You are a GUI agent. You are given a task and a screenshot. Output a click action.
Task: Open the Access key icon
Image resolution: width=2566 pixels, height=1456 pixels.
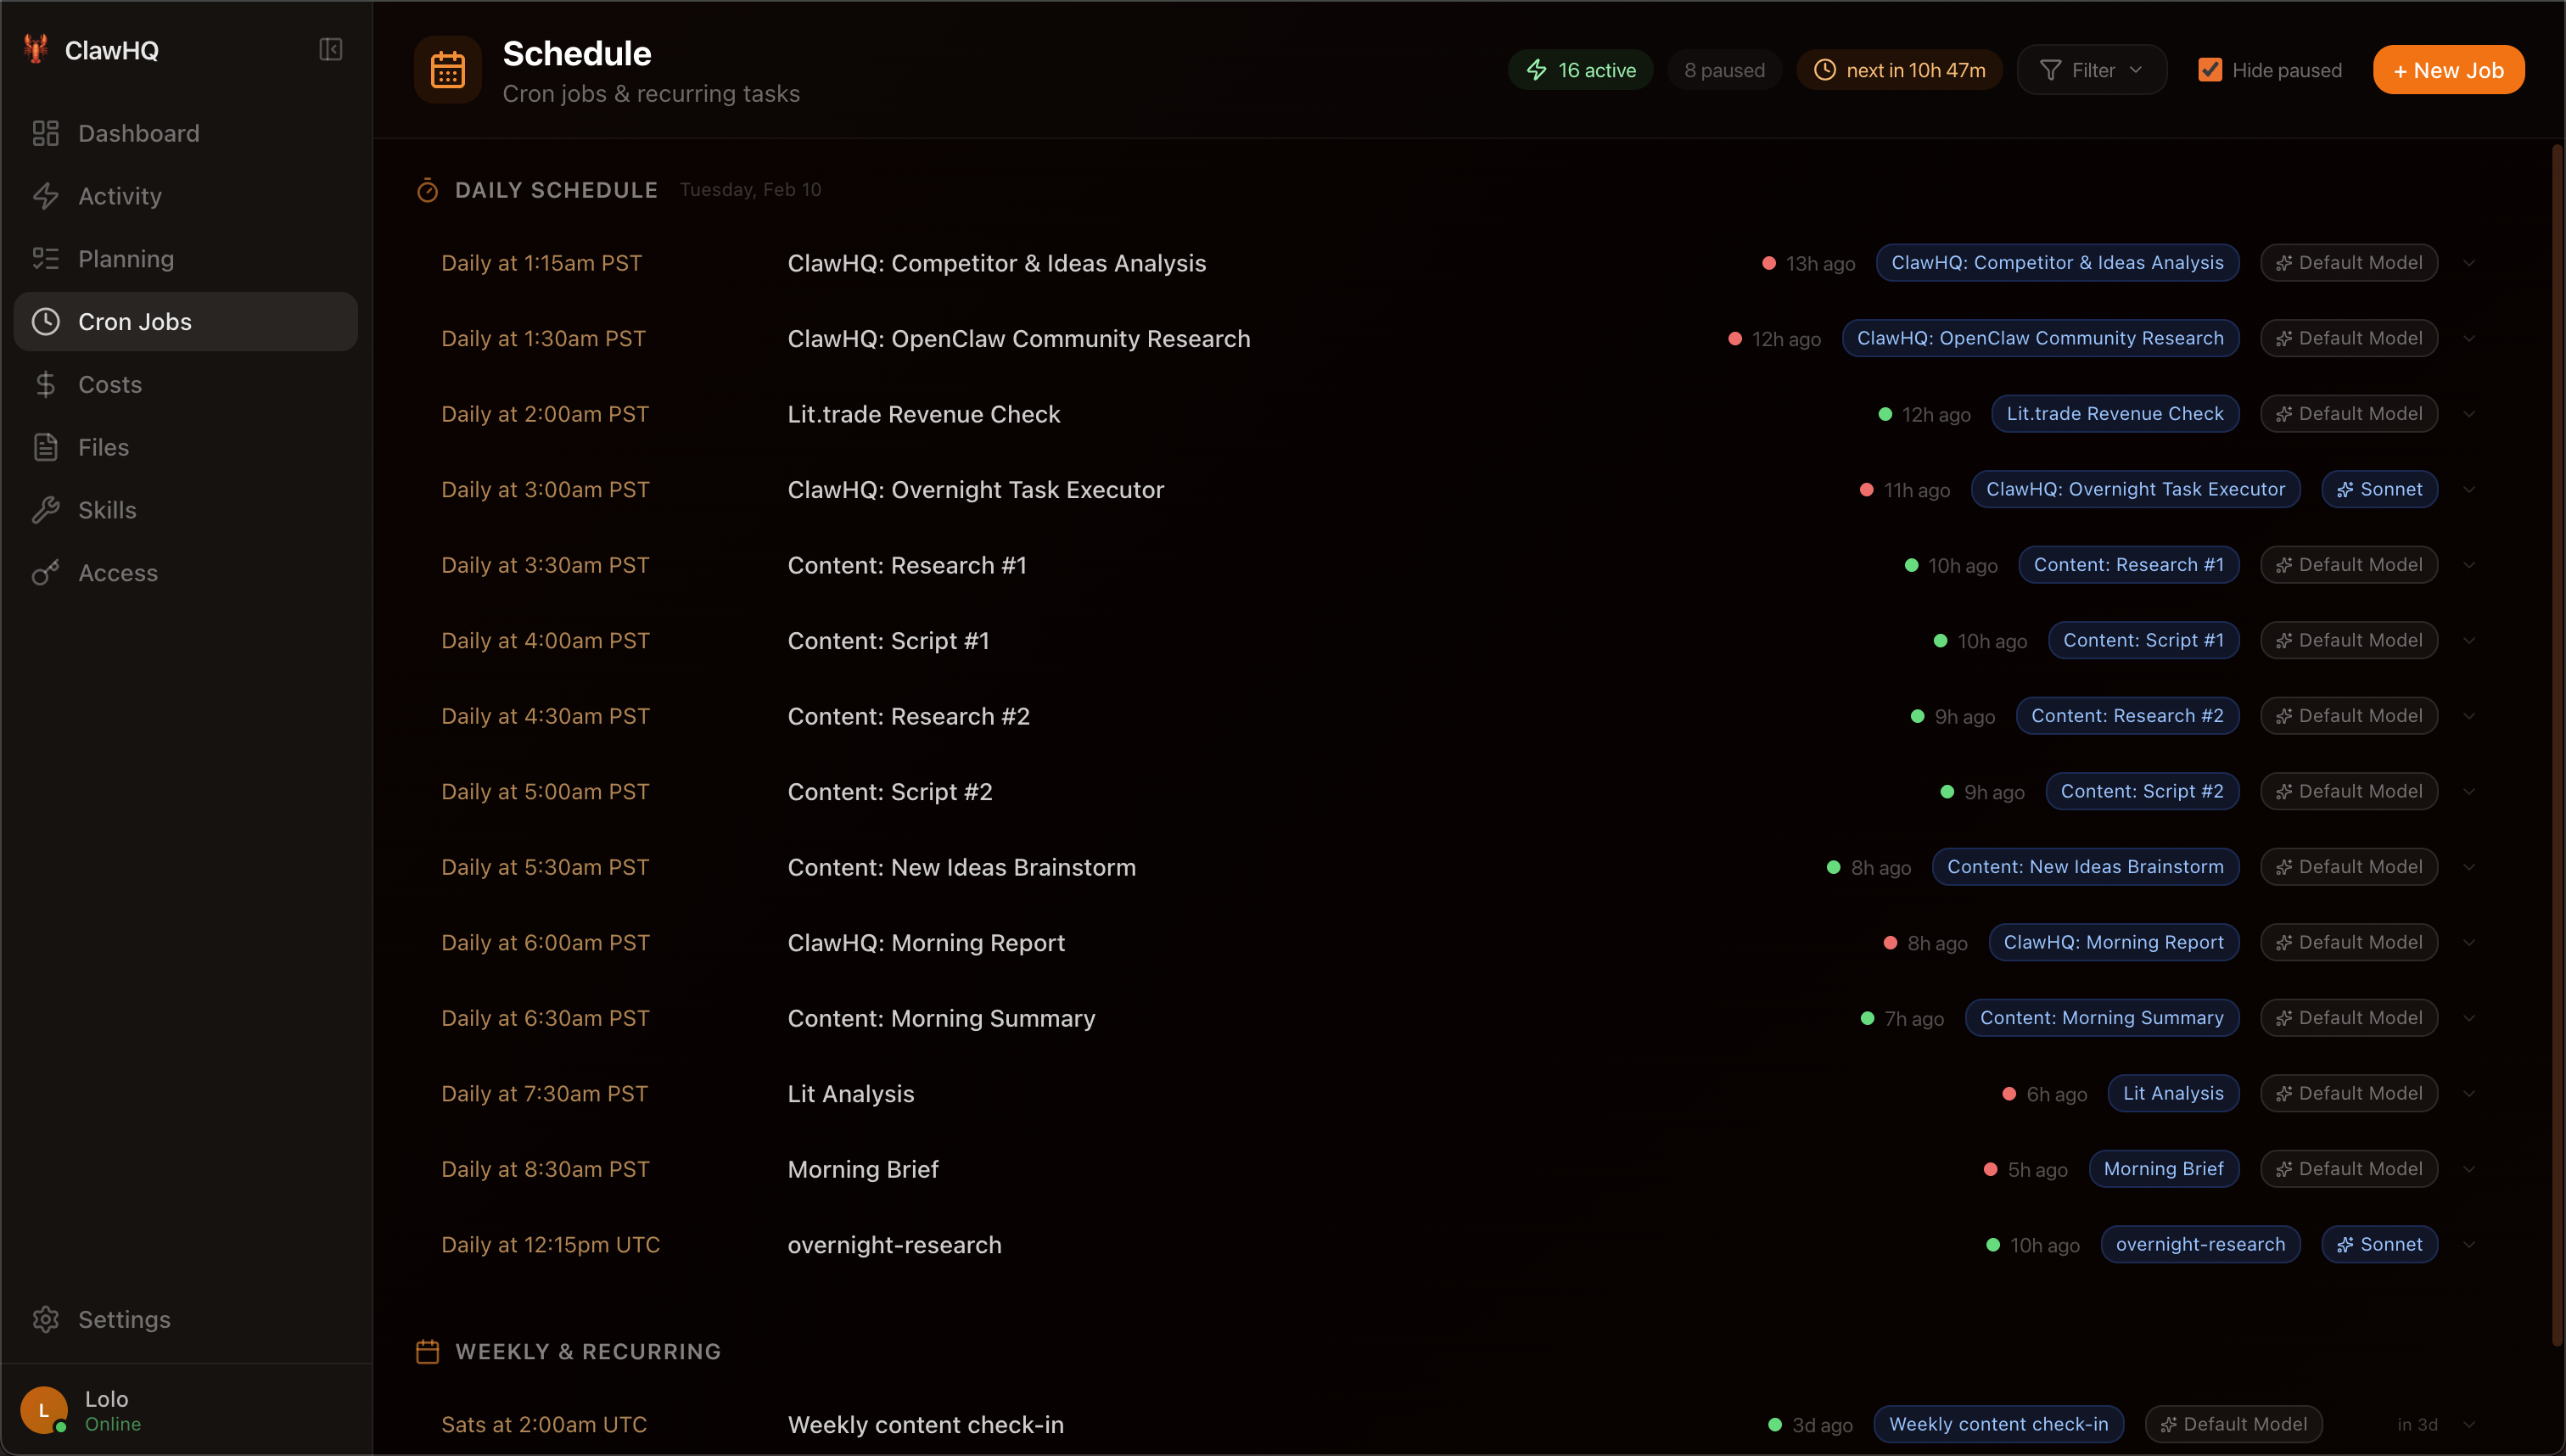pyautogui.click(x=46, y=572)
